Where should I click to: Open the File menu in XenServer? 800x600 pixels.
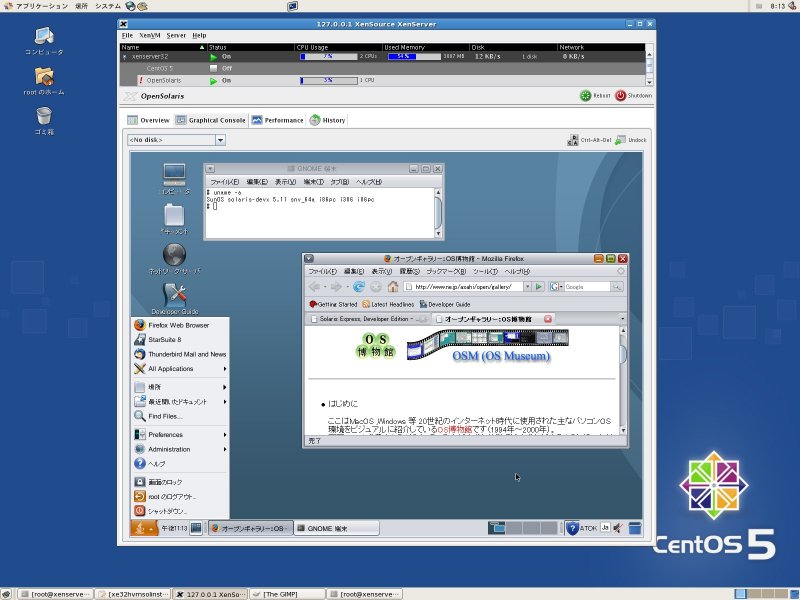(x=127, y=35)
